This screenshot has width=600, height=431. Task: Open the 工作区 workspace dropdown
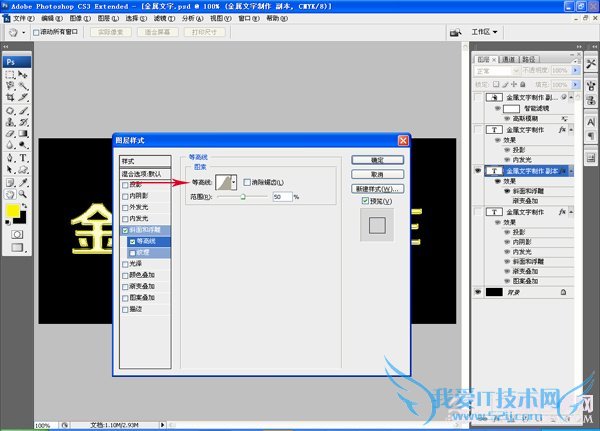click(x=484, y=32)
